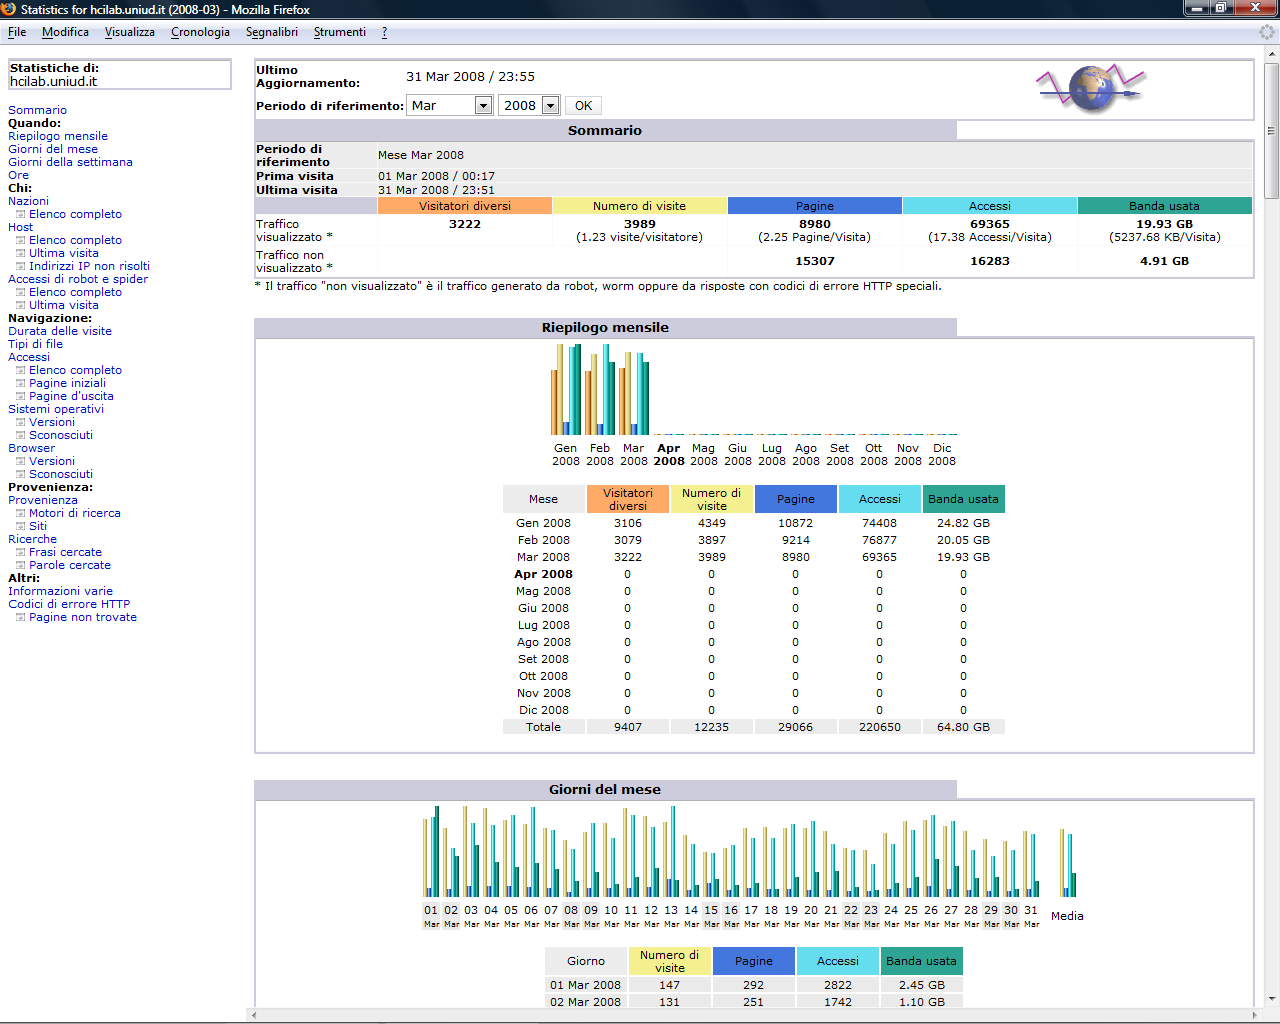The height and width of the screenshot is (1024, 1280).
Task: Open Browser Sconosciuti link
Action: pos(61,474)
